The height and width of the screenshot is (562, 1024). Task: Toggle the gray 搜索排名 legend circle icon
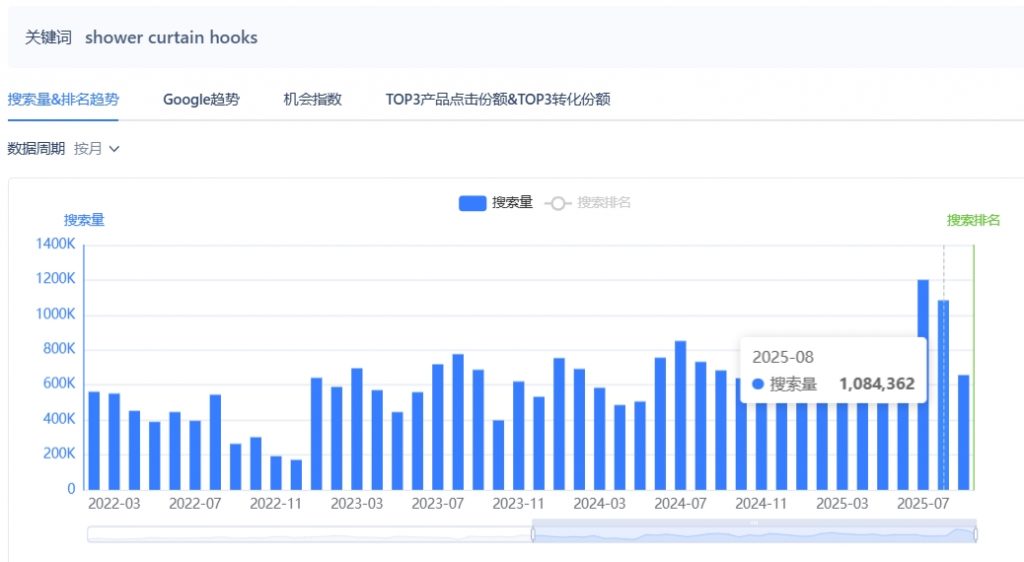(558, 203)
